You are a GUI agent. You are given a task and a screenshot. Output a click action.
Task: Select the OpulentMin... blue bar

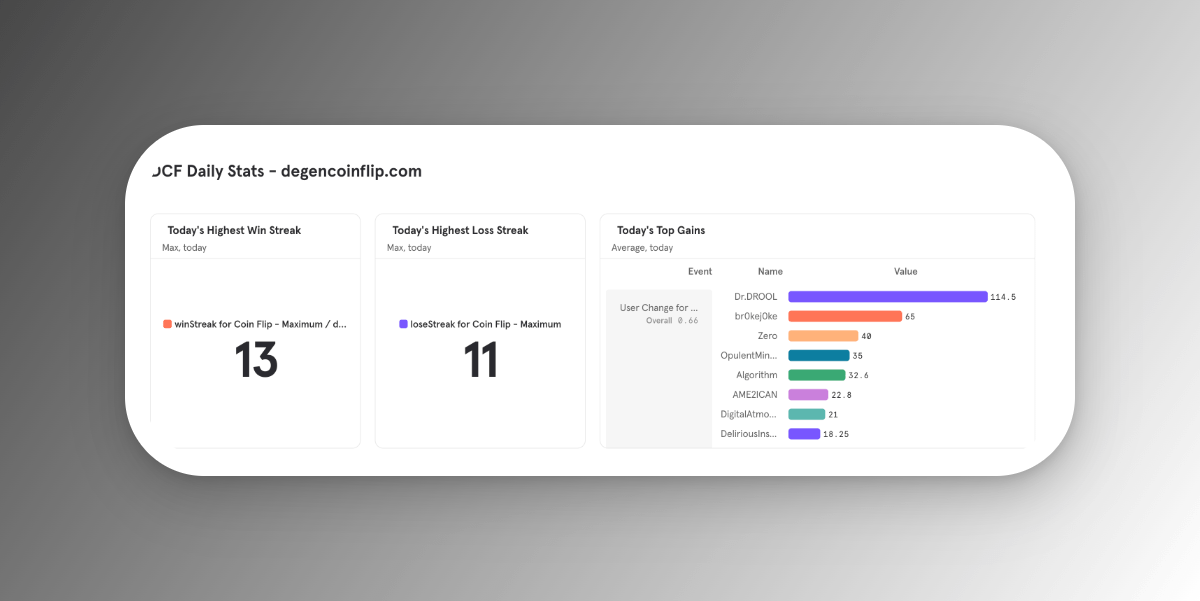(818, 355)
